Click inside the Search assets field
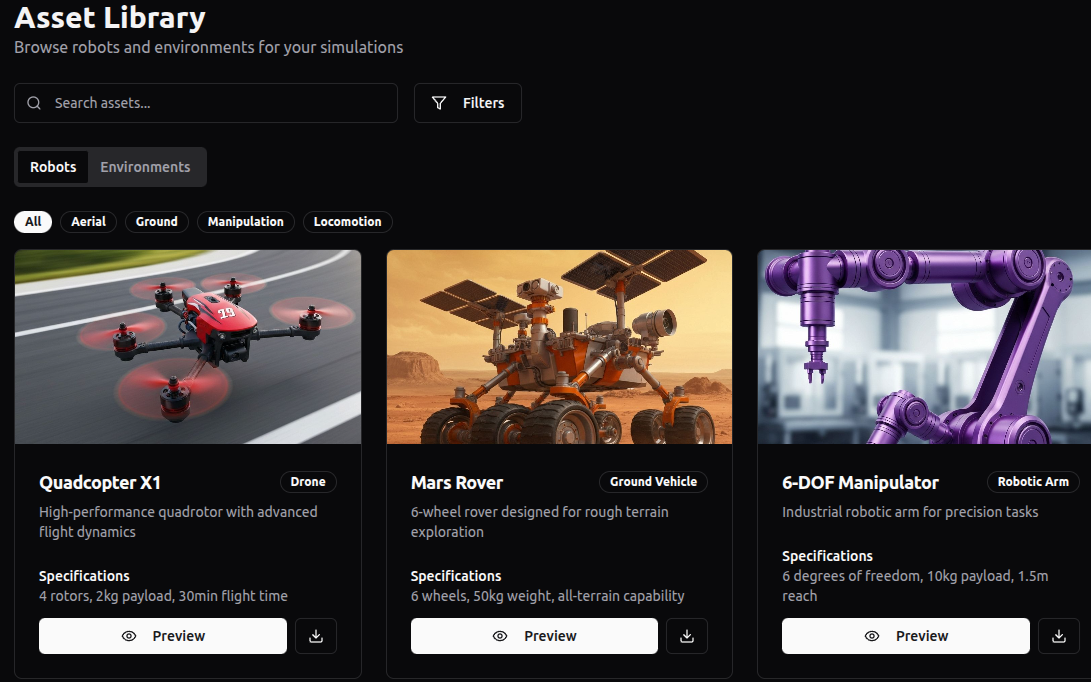The height and width of the screenshot is (682, 1091). point(205,103)
